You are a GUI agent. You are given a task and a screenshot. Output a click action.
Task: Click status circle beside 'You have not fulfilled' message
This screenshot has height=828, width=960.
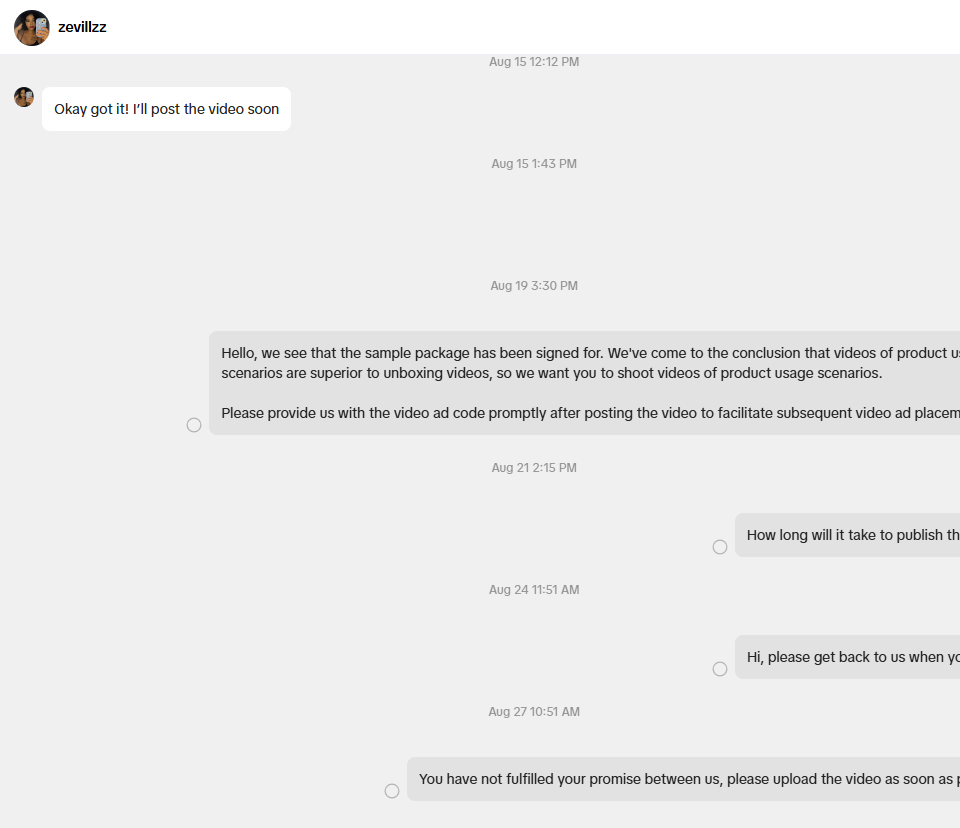click(x=392, y=791)
